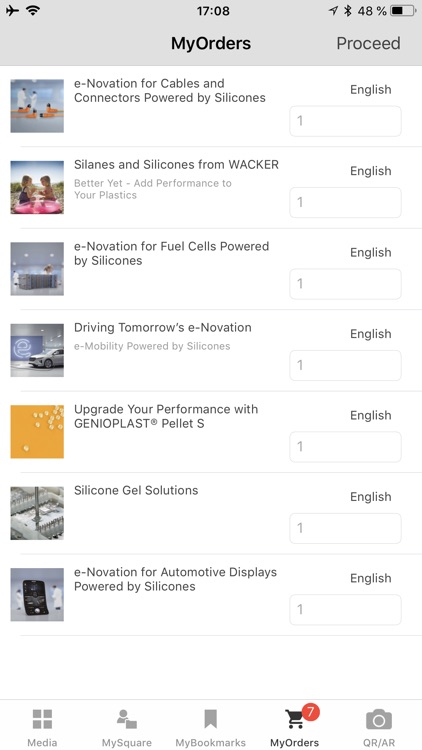Open the QR/AR camera icon
This screenshot has height=750, width=422.
point(379,719)
